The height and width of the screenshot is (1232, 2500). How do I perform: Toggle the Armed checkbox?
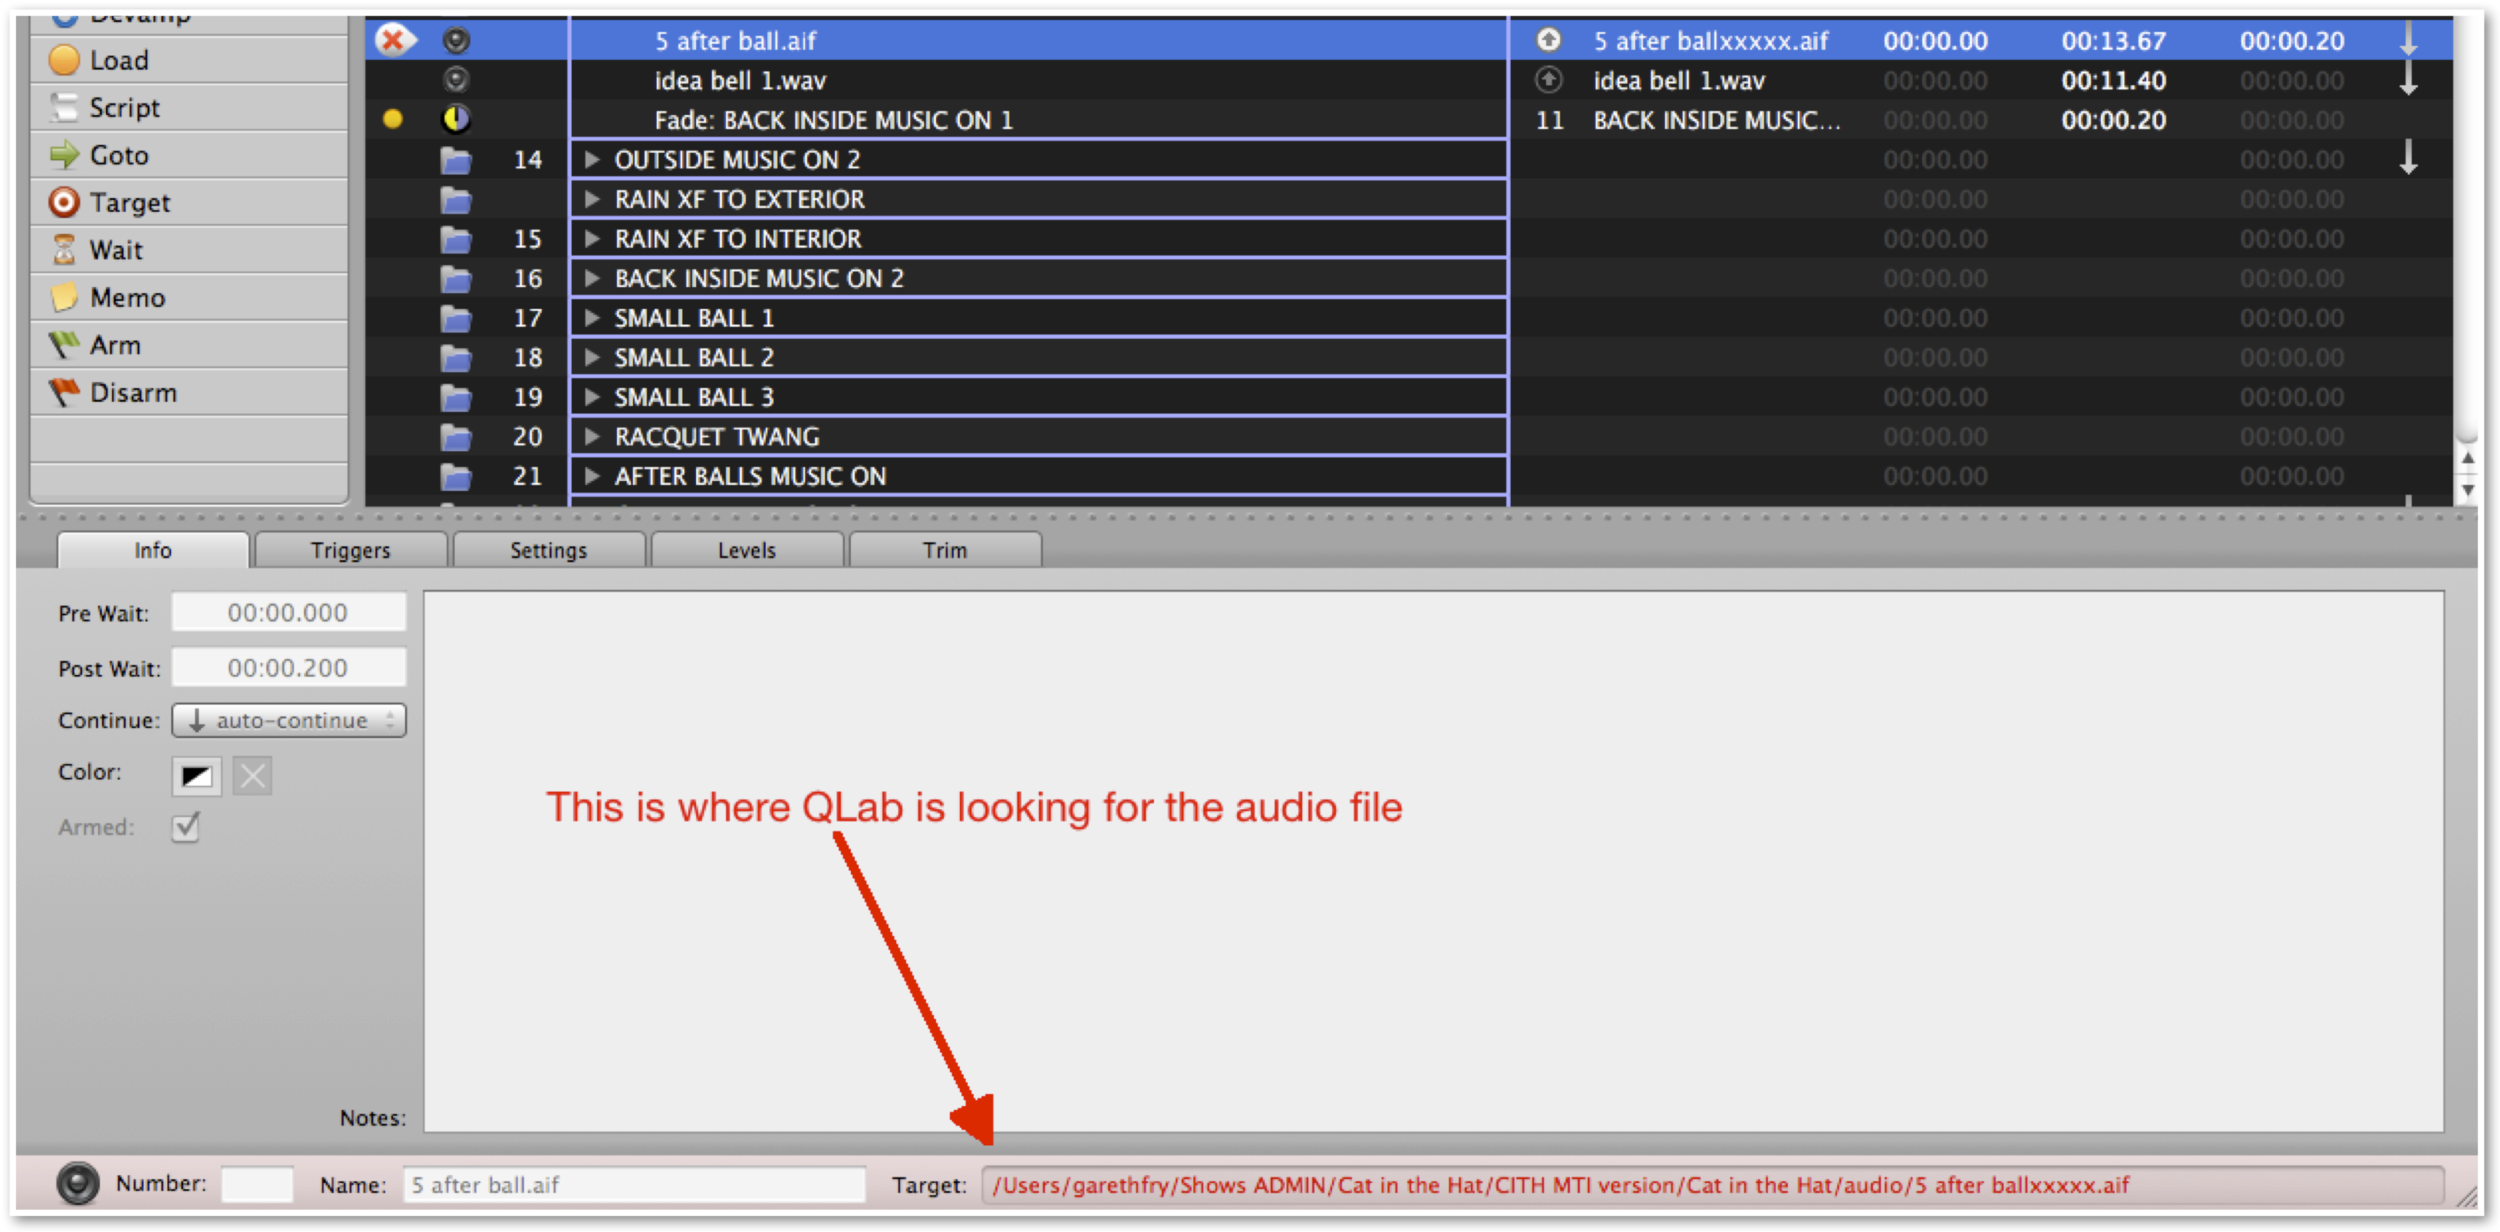(186, 827)
